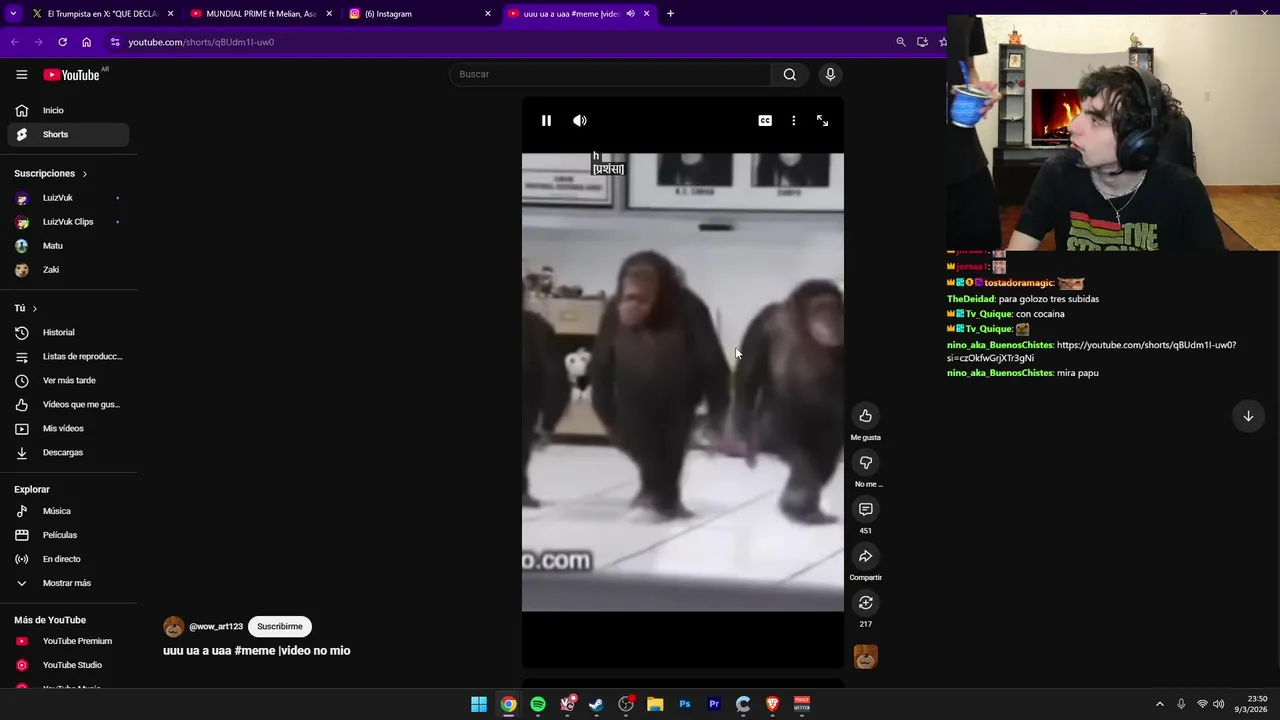1280x720 pixels.
Task: Open the Short's three-dot more options
Action: (794, 120)
